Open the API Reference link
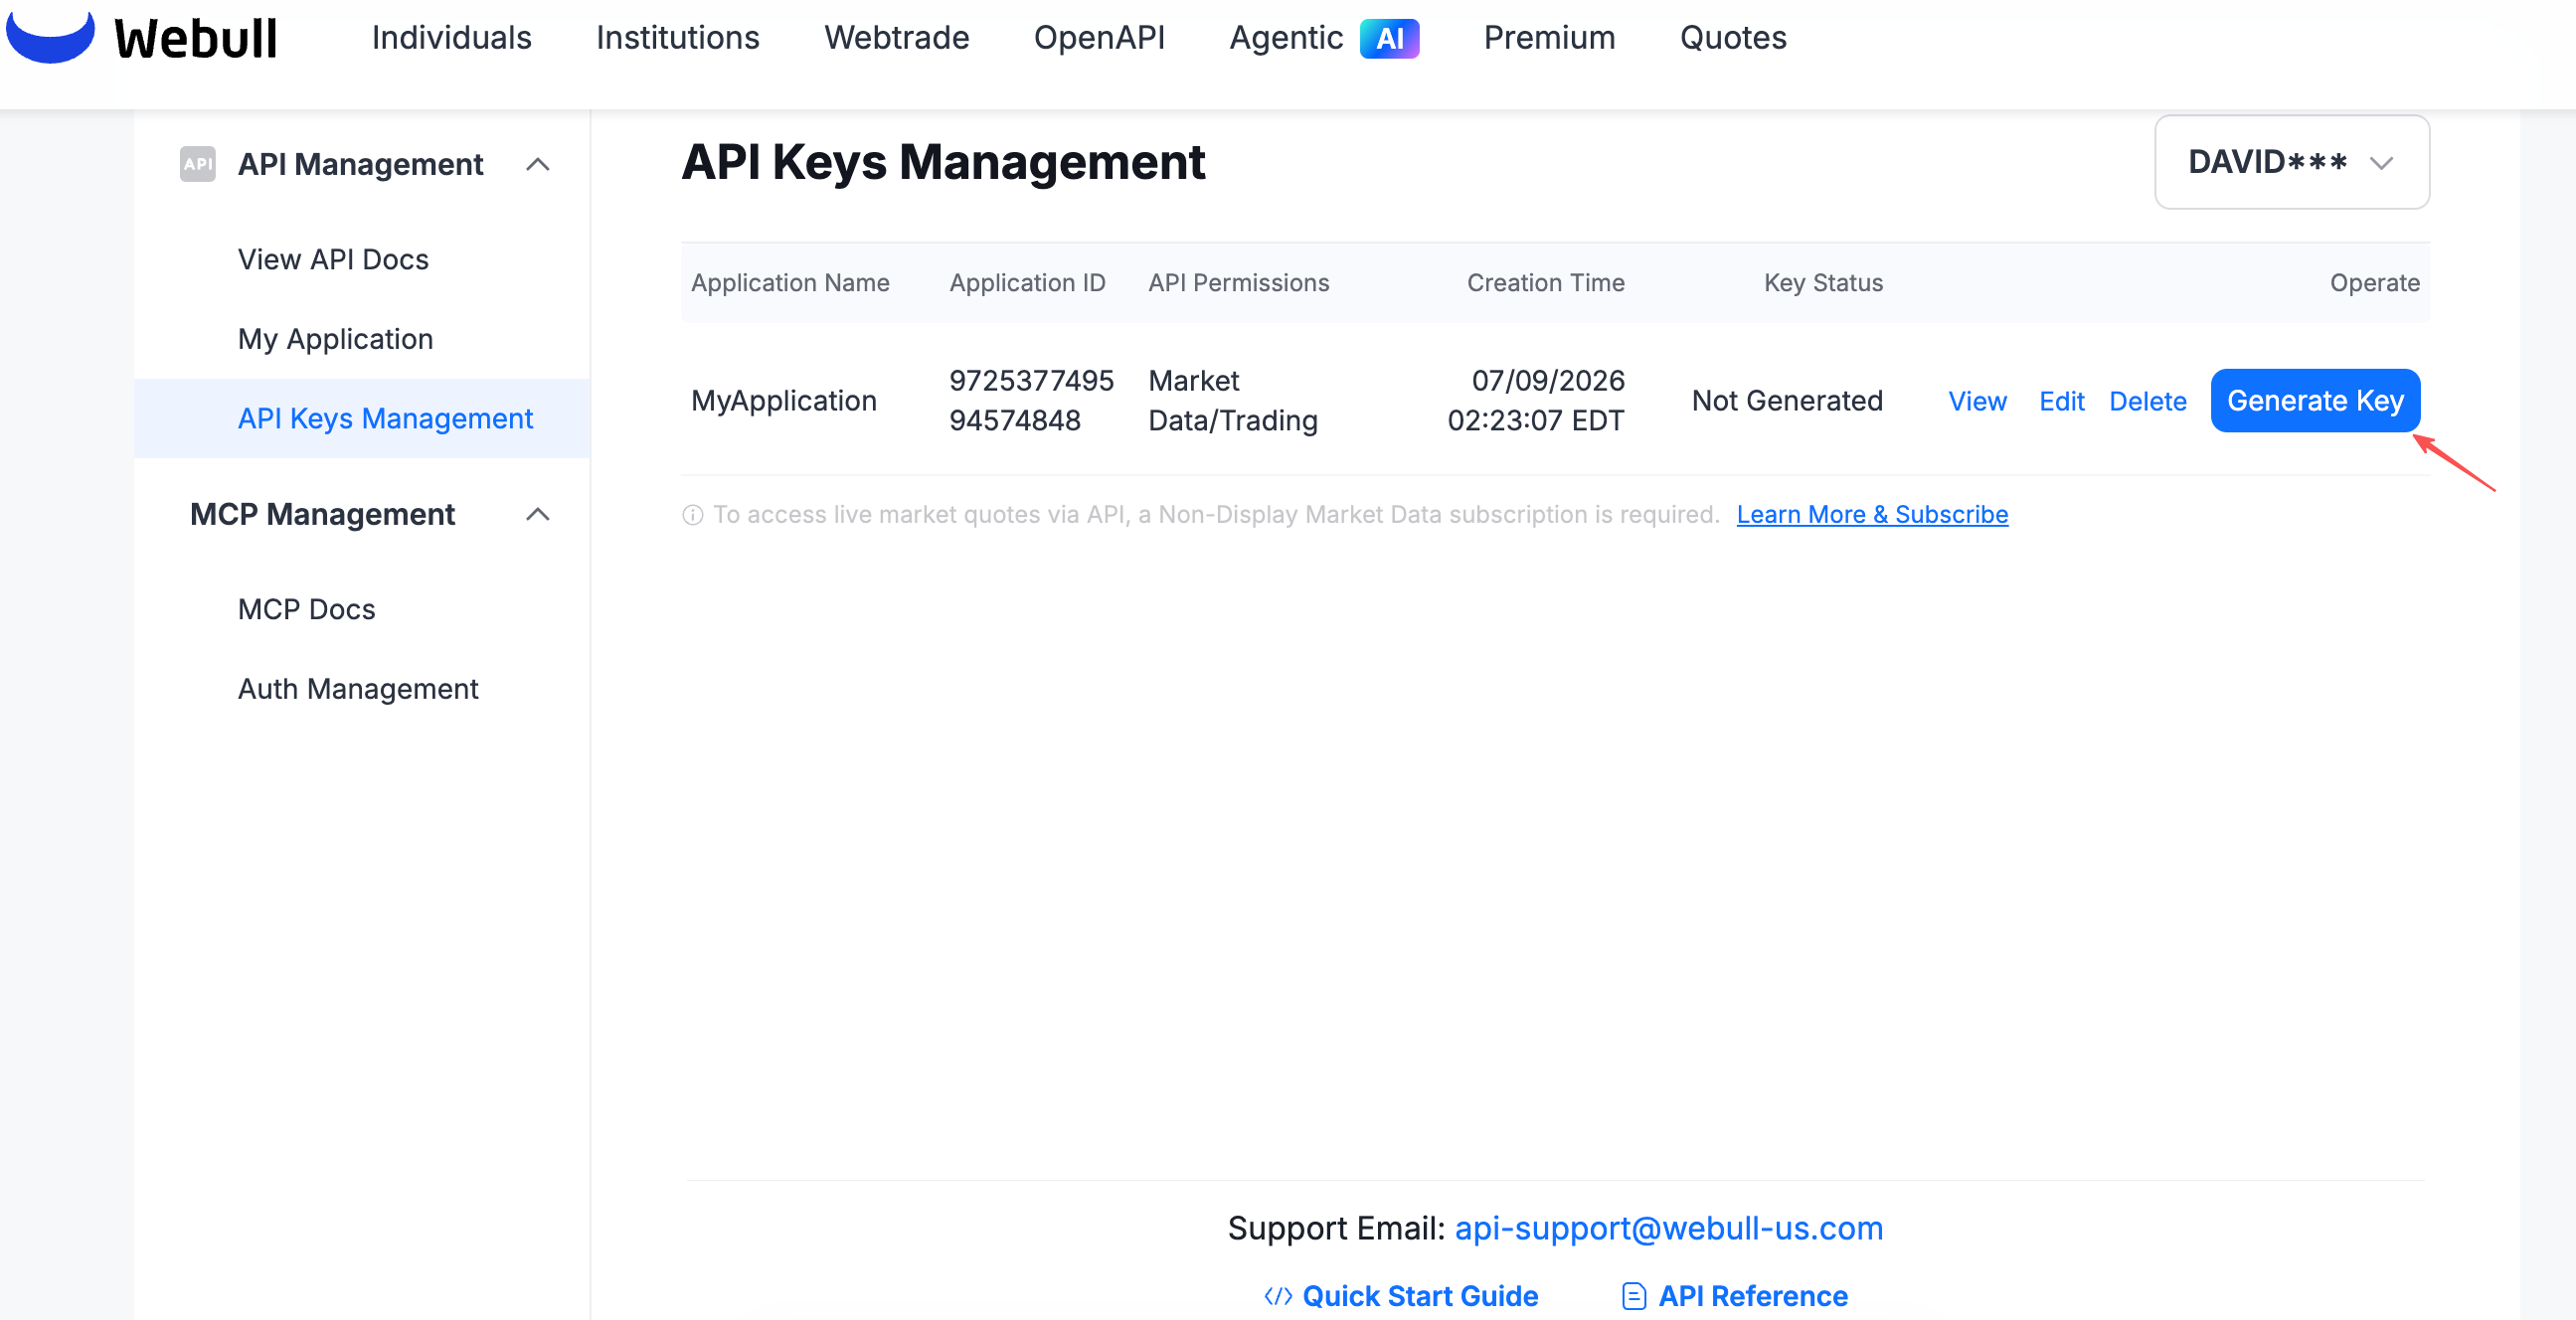The image size is (2576, 1320). point(1752,1296)
